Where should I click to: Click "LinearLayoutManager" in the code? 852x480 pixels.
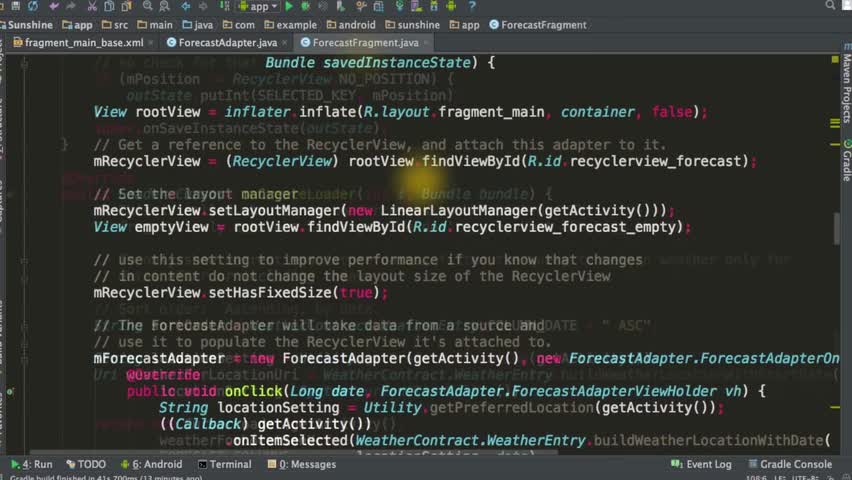coord(458,210)
